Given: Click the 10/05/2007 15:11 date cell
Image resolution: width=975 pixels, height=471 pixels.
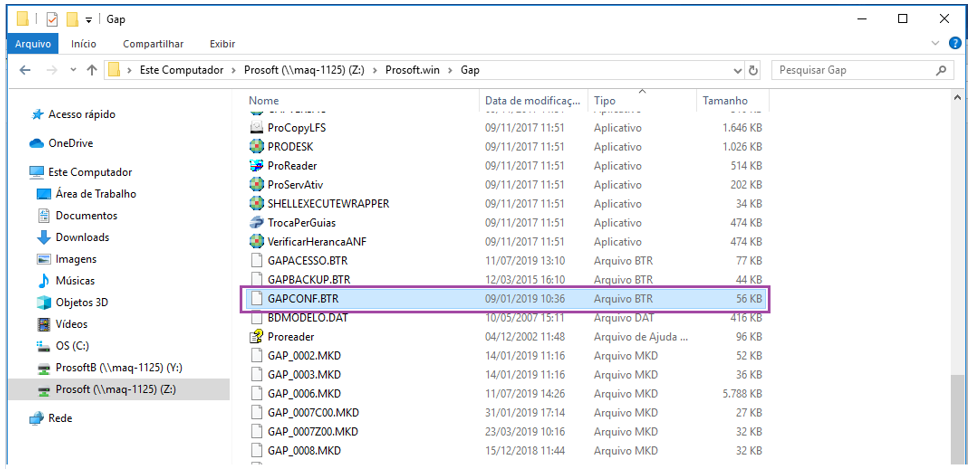Looking at the screenshot, I should pos(525,318).
